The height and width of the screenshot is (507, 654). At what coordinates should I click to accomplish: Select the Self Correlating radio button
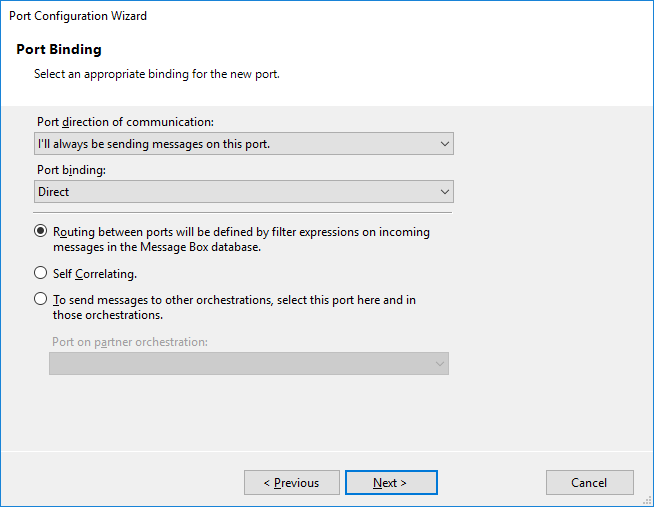[x=40, y=273]
